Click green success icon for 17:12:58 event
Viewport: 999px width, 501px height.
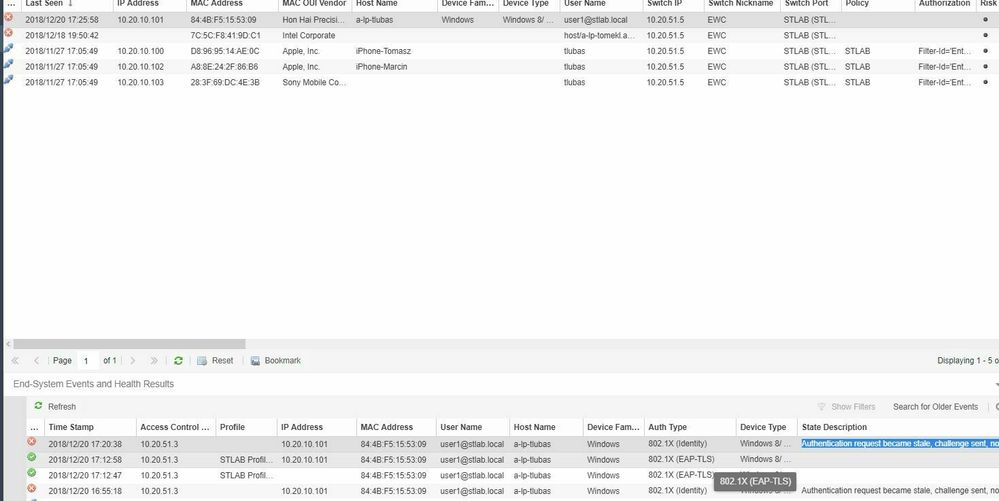pyautogui.click(x=32, y=458)
